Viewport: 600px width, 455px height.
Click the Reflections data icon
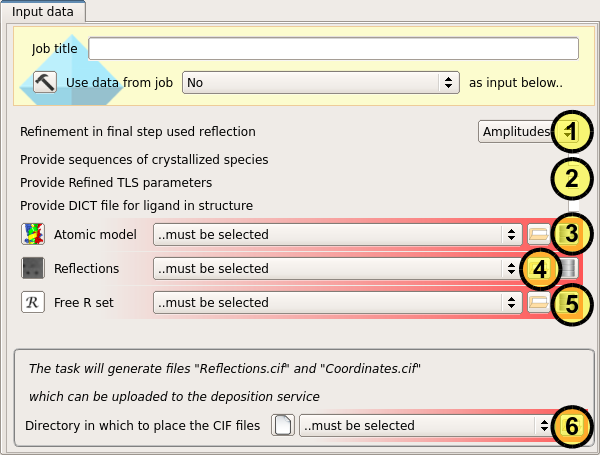coord(33,268)
